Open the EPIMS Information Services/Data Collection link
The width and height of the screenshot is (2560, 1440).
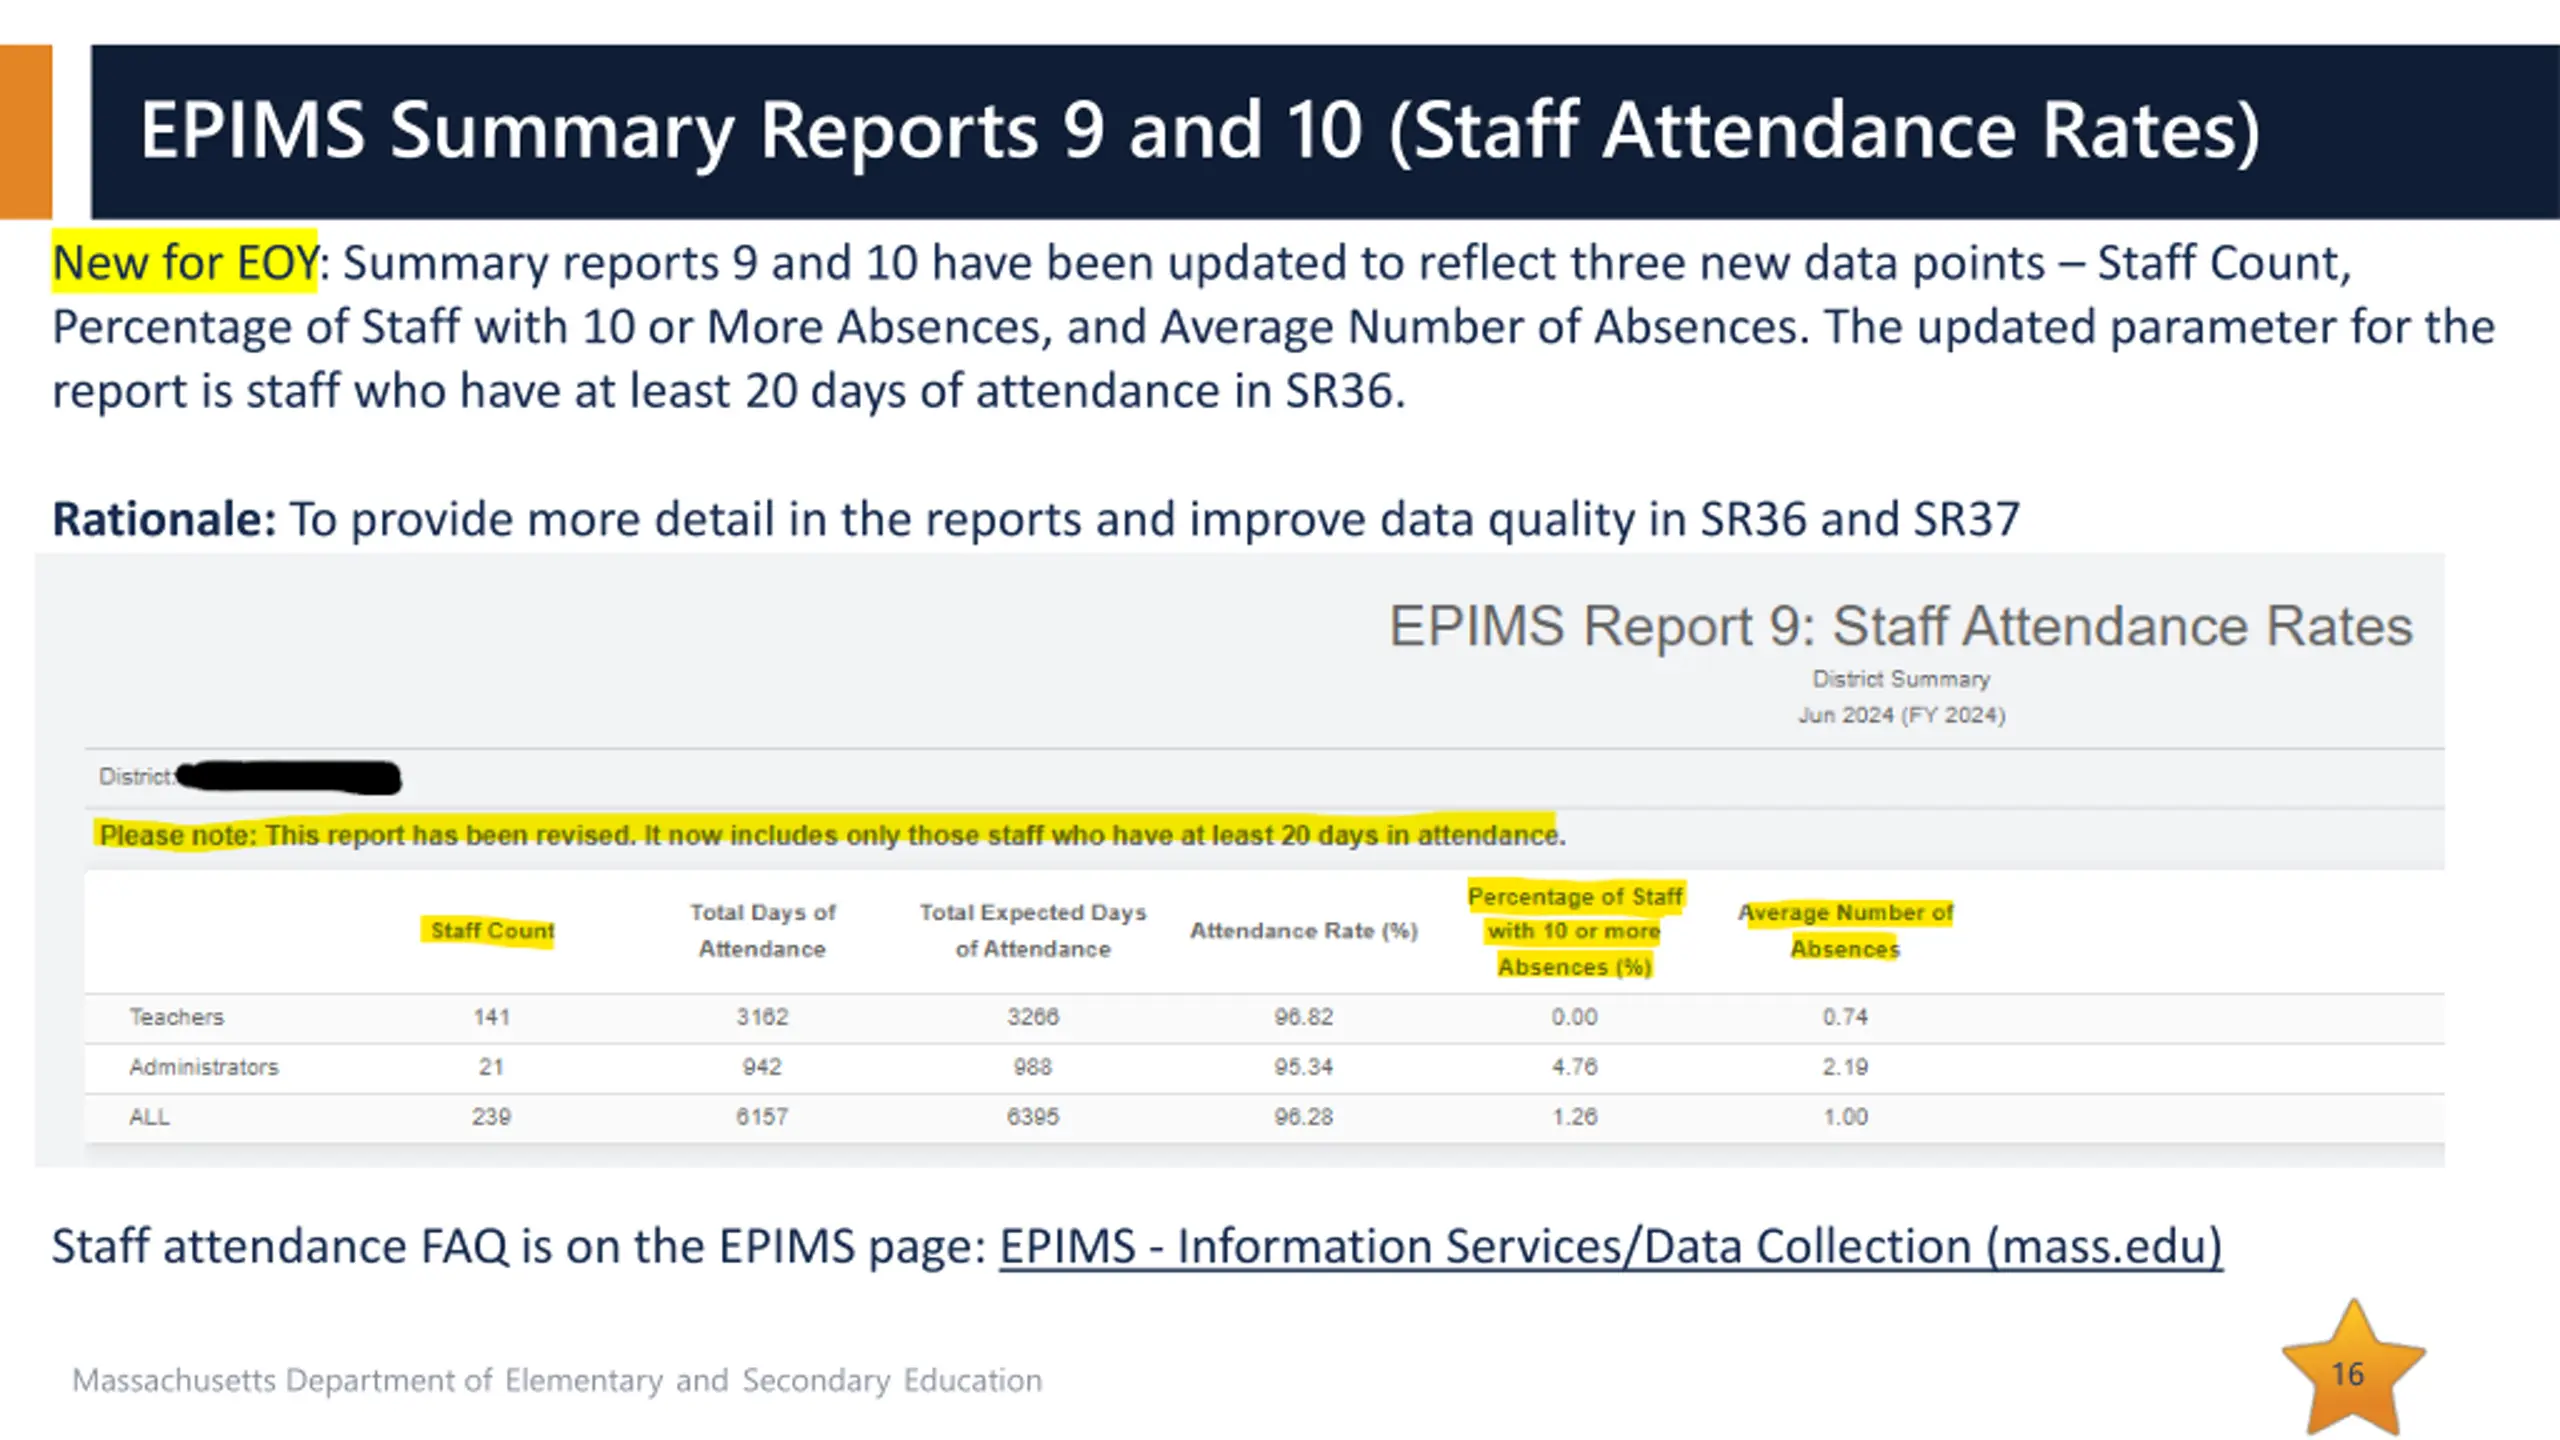point(1611,1246)
